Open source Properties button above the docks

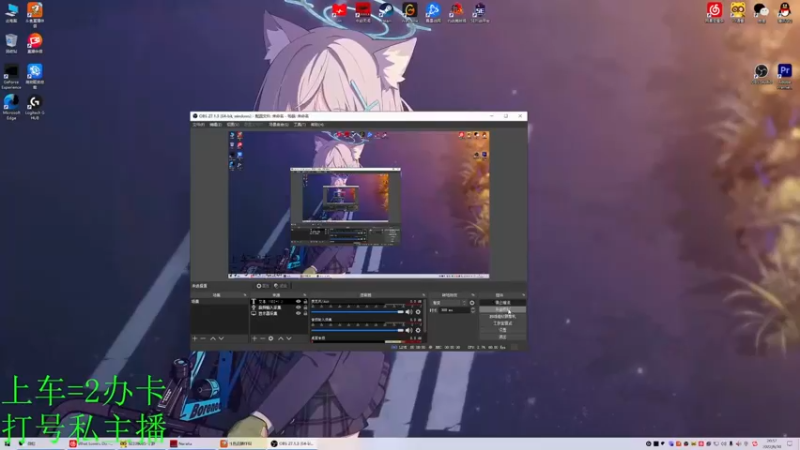264,286
